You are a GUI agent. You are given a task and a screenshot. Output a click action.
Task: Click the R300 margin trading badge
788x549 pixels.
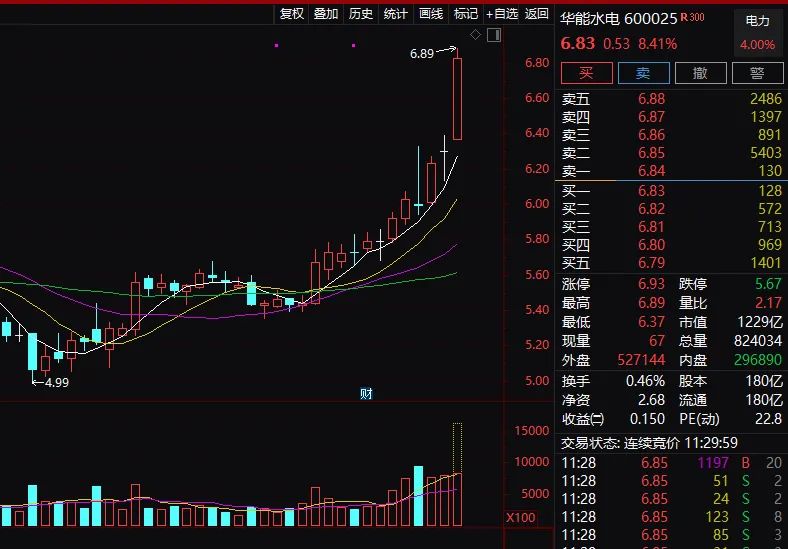[692, 18]
